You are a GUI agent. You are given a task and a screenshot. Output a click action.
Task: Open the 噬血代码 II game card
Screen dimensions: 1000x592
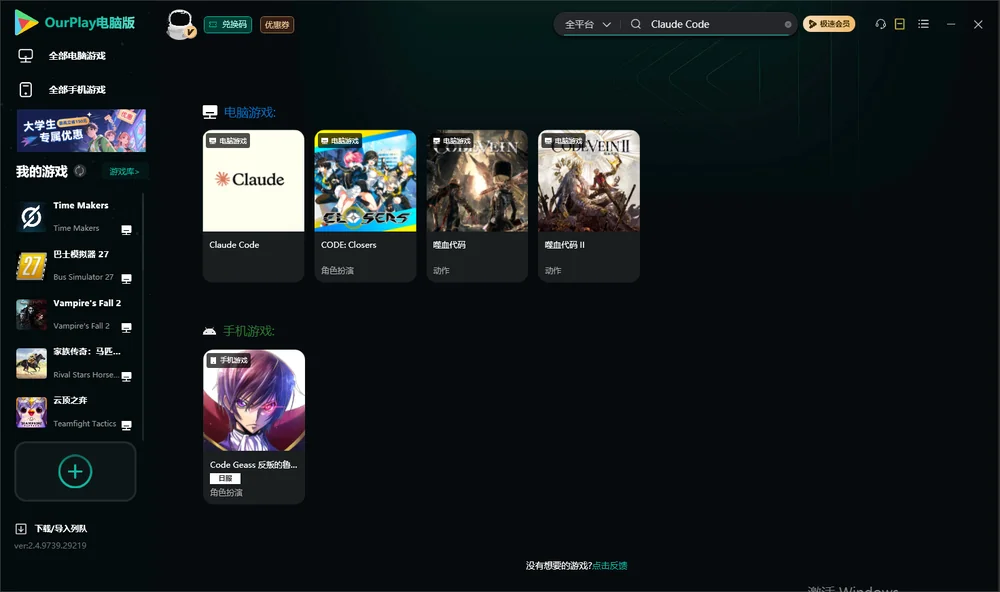[589, 206]
